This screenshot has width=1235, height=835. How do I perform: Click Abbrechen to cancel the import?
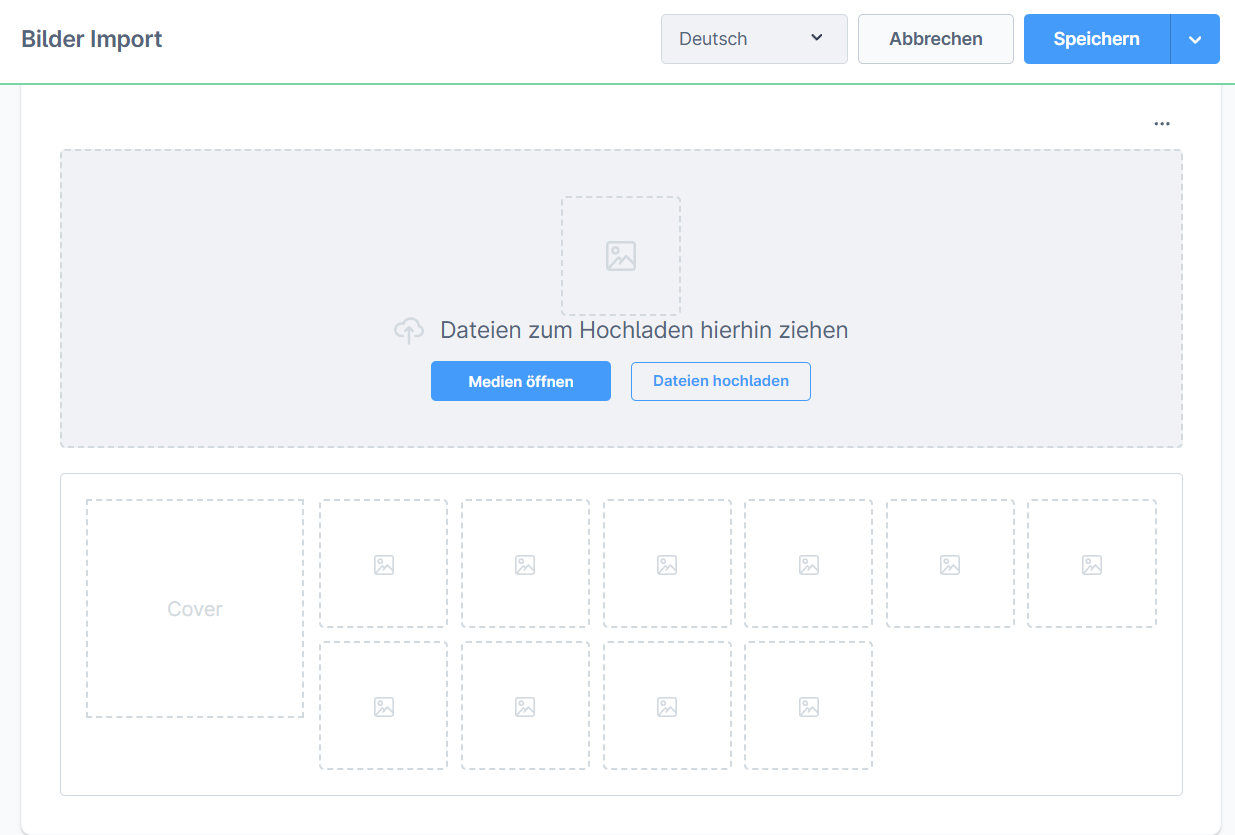(x=935, y=38)
